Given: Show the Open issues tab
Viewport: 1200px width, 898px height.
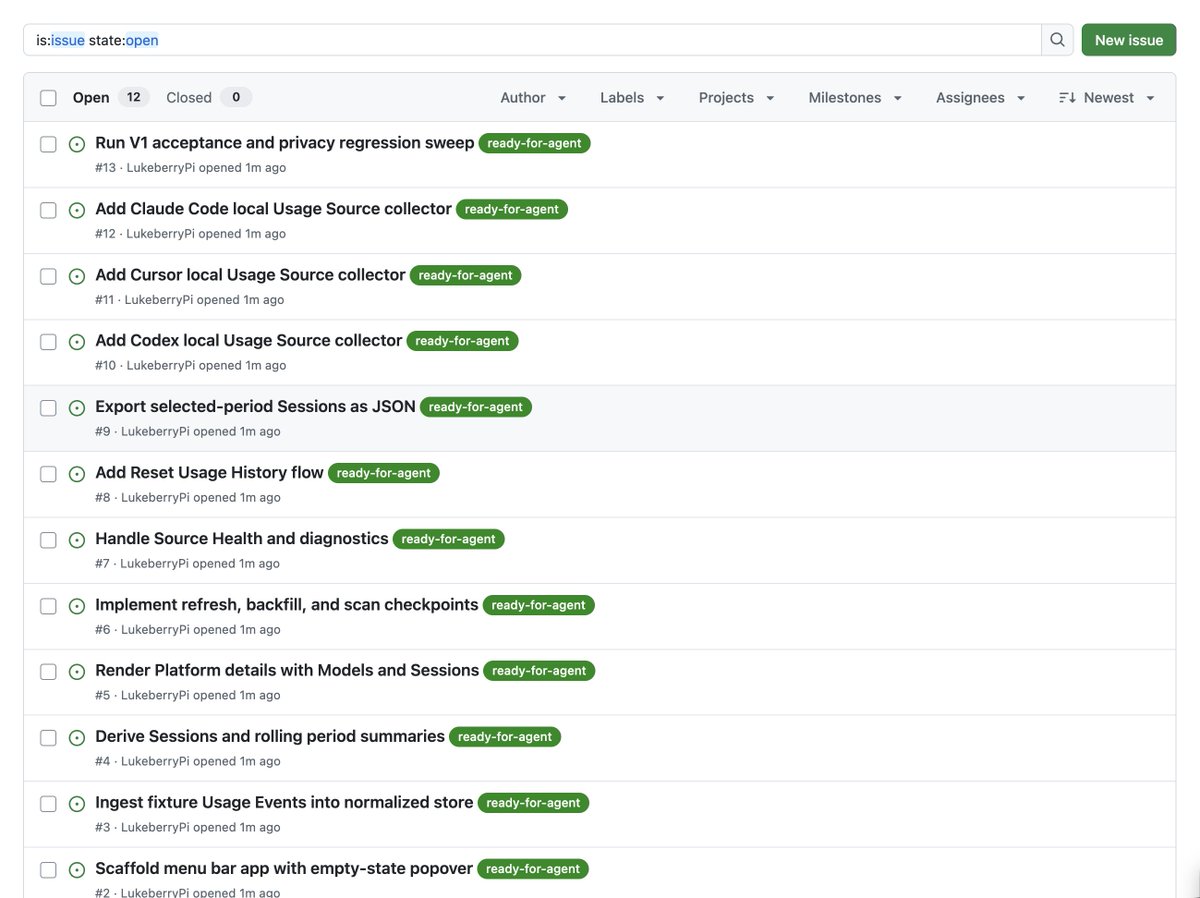Looking at the screenshot, I should pyautogui.click(x=111, y=98).
